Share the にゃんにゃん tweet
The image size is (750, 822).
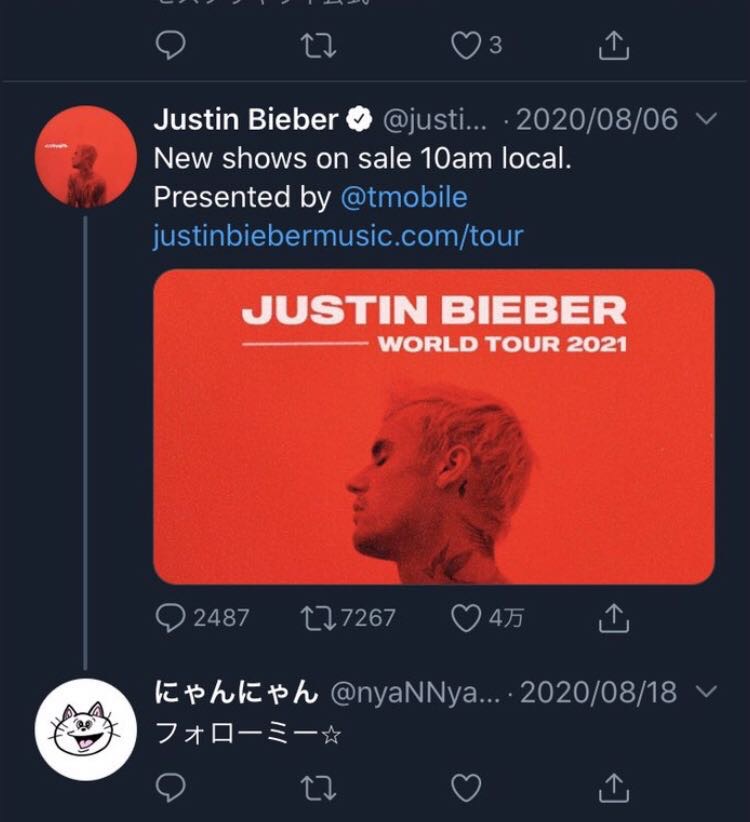[x=613, y=788]
